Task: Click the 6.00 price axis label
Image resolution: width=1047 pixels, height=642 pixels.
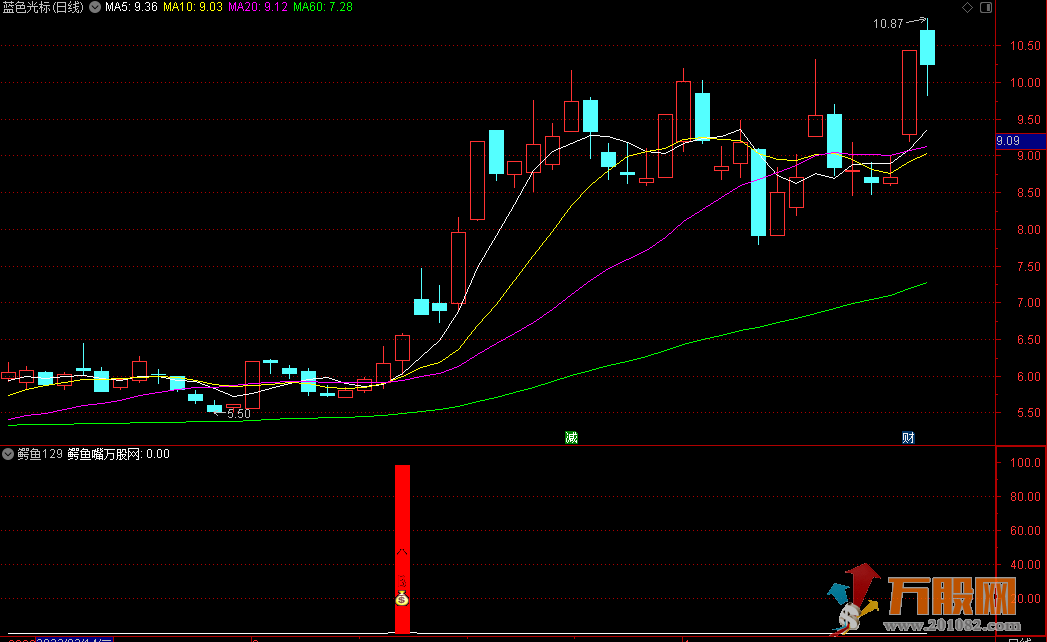Action: coord(1028,377)
